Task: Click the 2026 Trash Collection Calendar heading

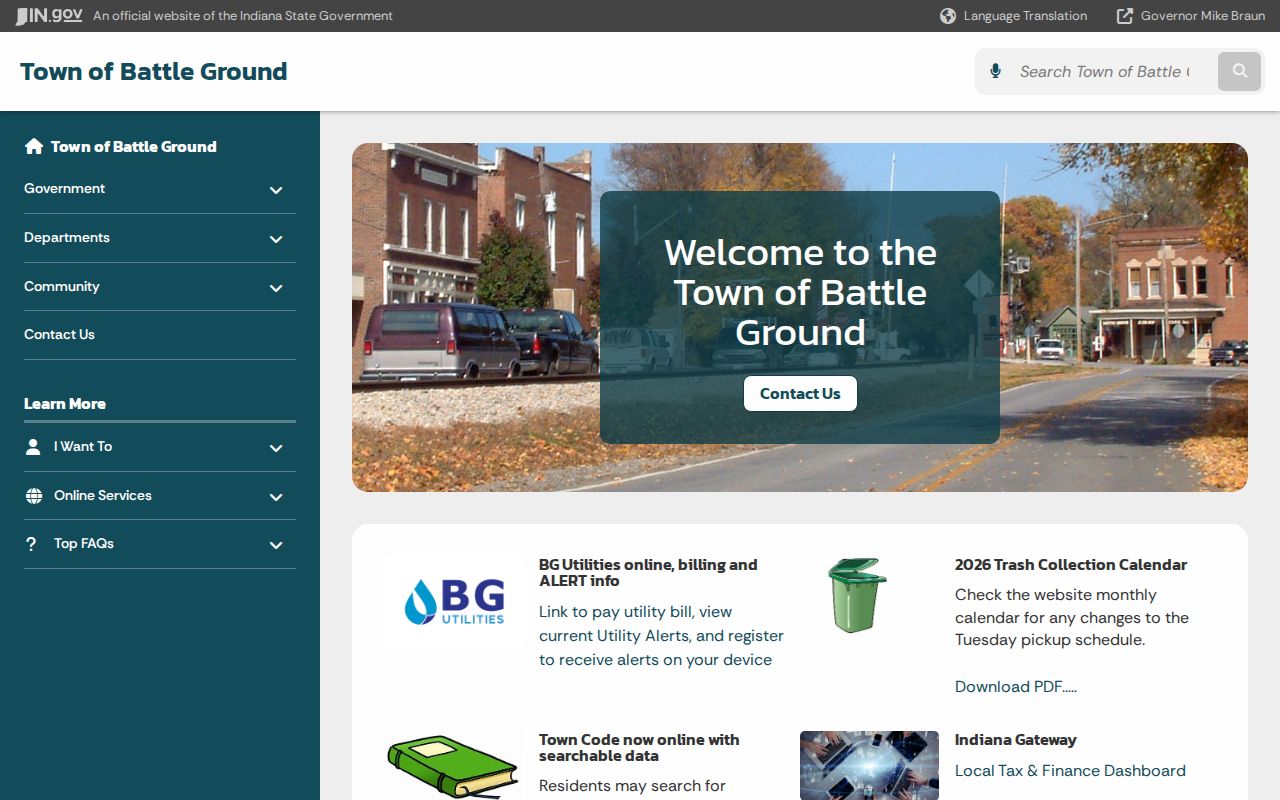Action: click(1071, 564)
